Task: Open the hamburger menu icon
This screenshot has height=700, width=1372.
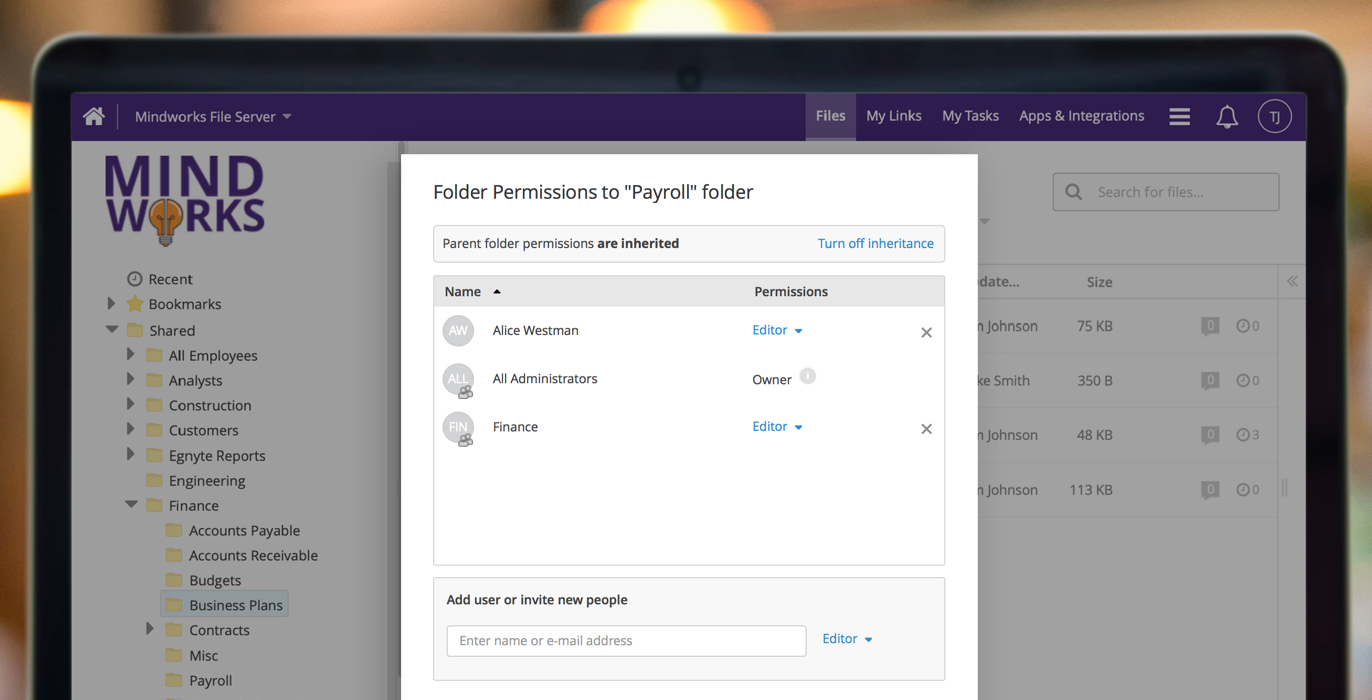Action: coord(1180,117)
